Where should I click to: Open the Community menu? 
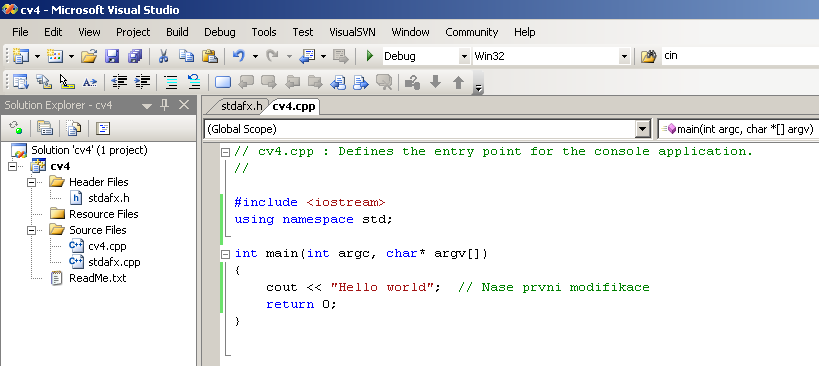(472, 32)
